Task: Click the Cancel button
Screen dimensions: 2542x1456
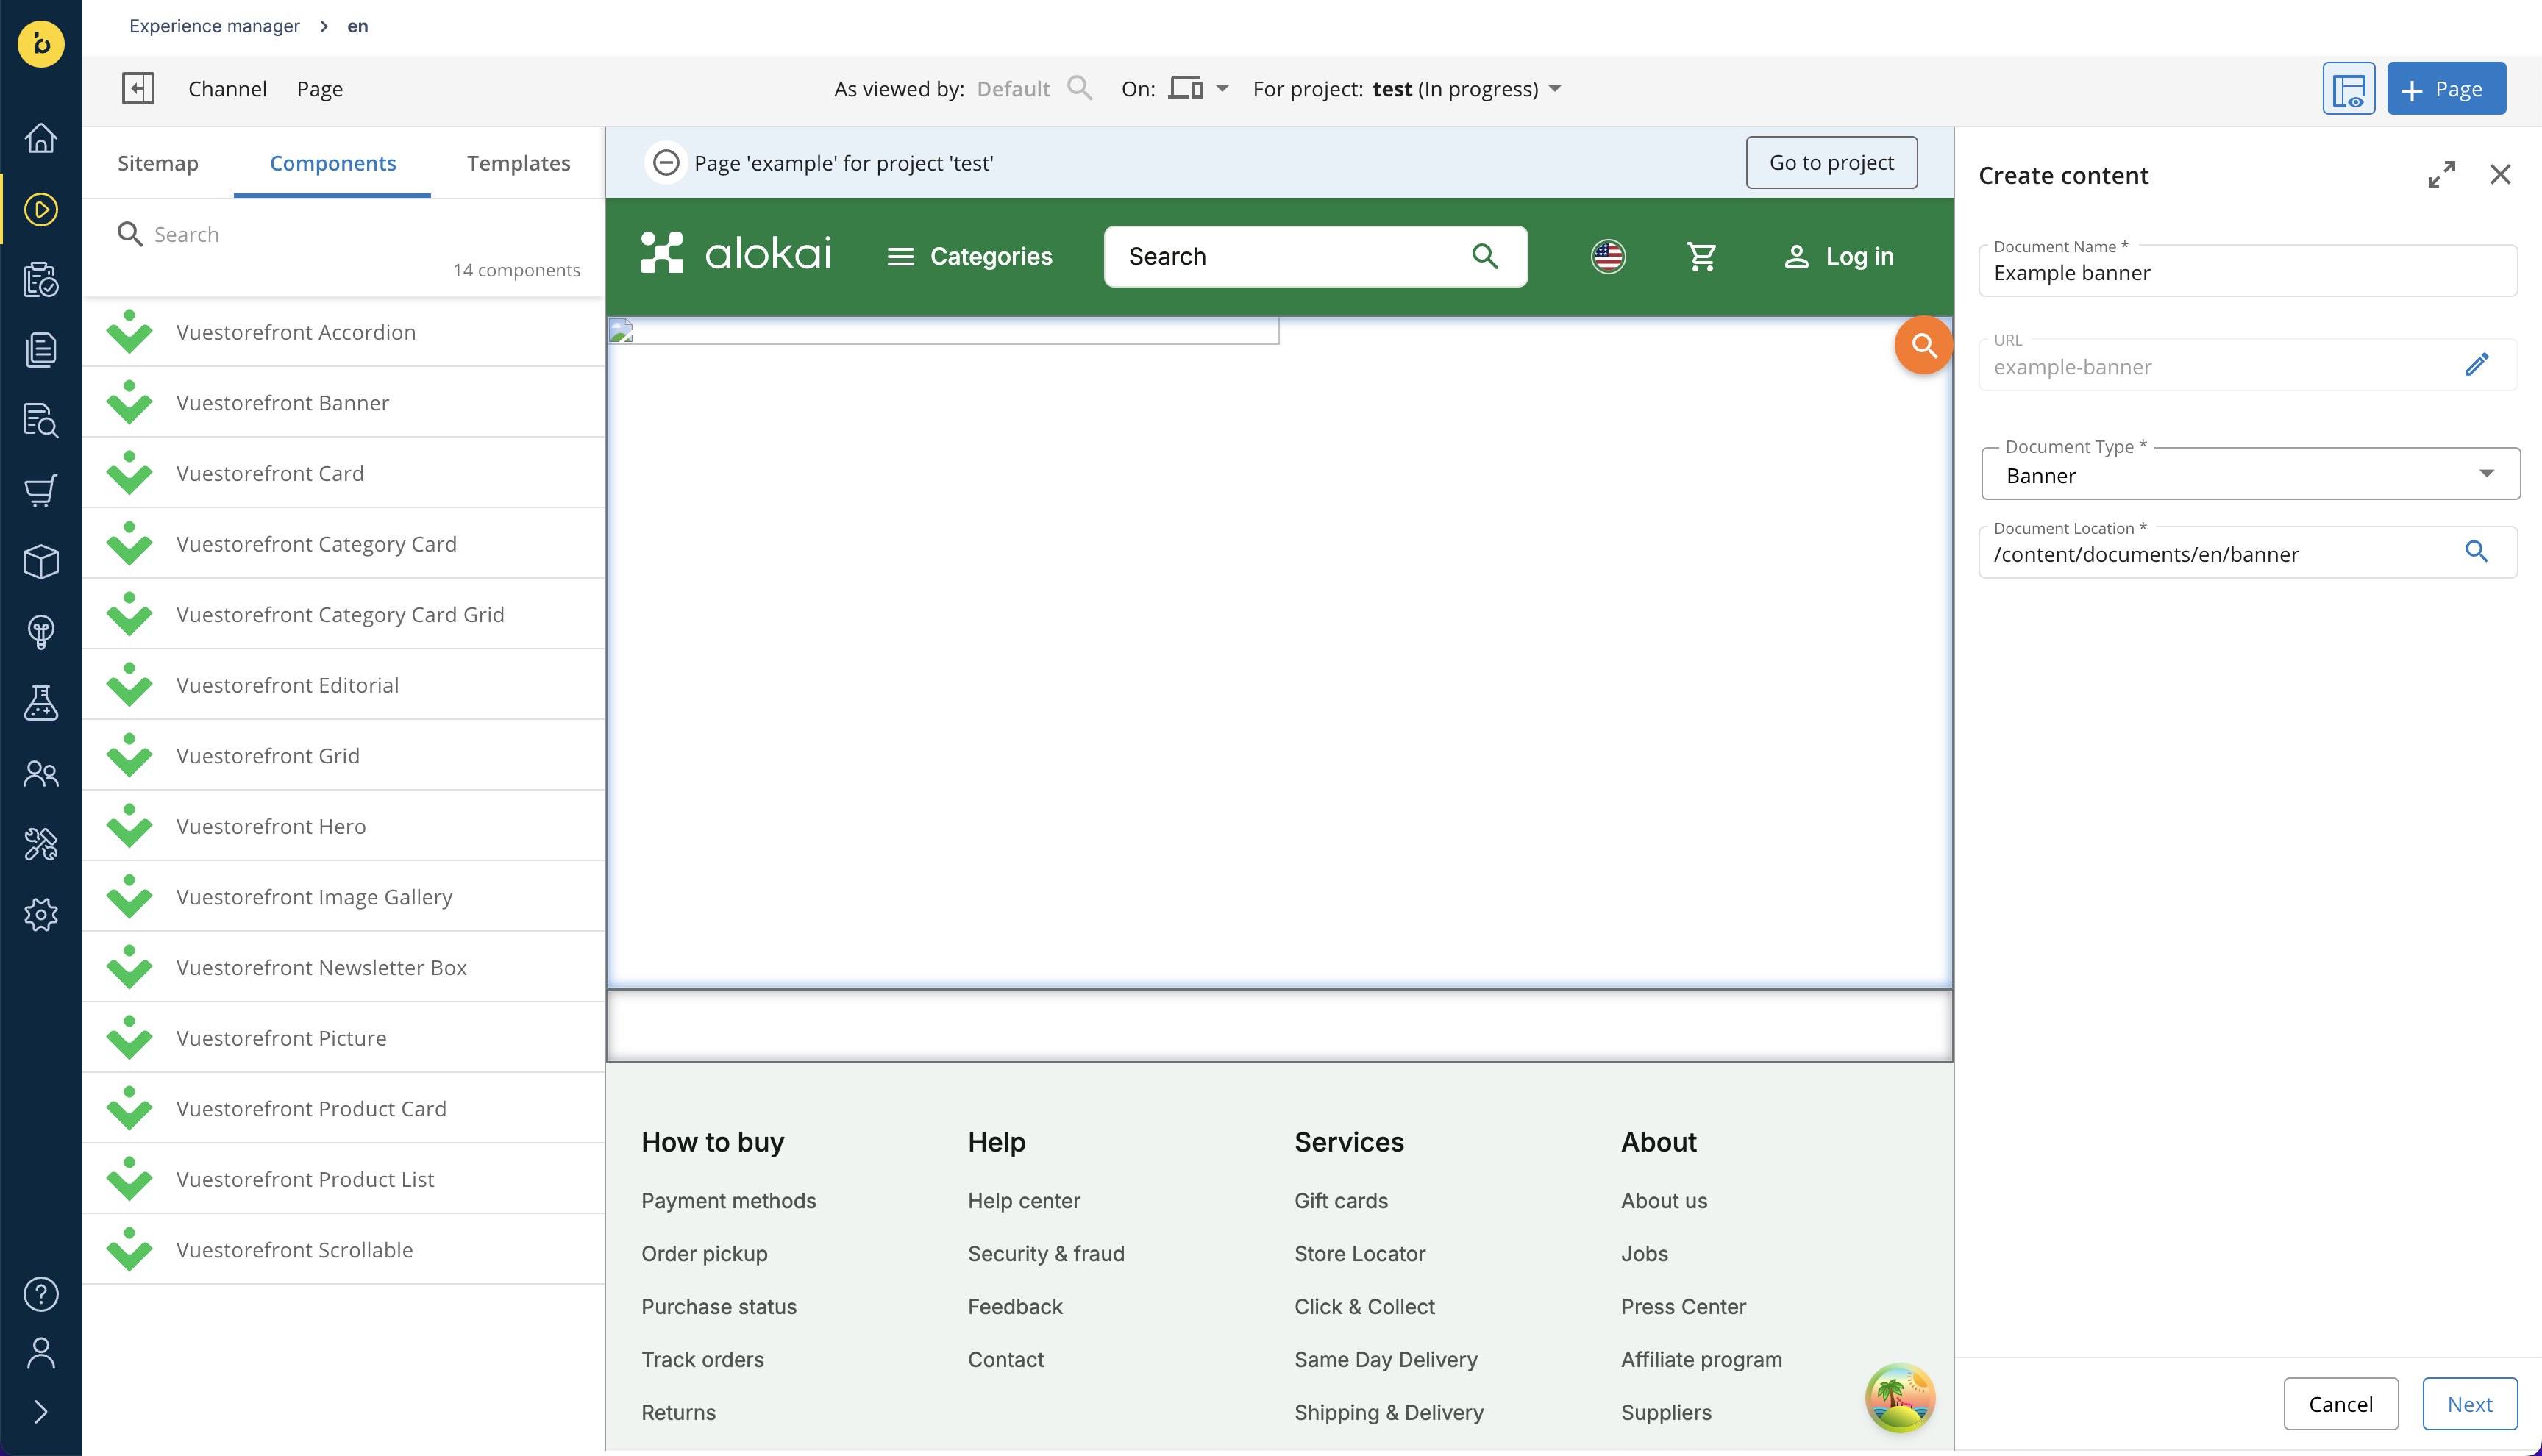Action: tap(2340, 1403)
